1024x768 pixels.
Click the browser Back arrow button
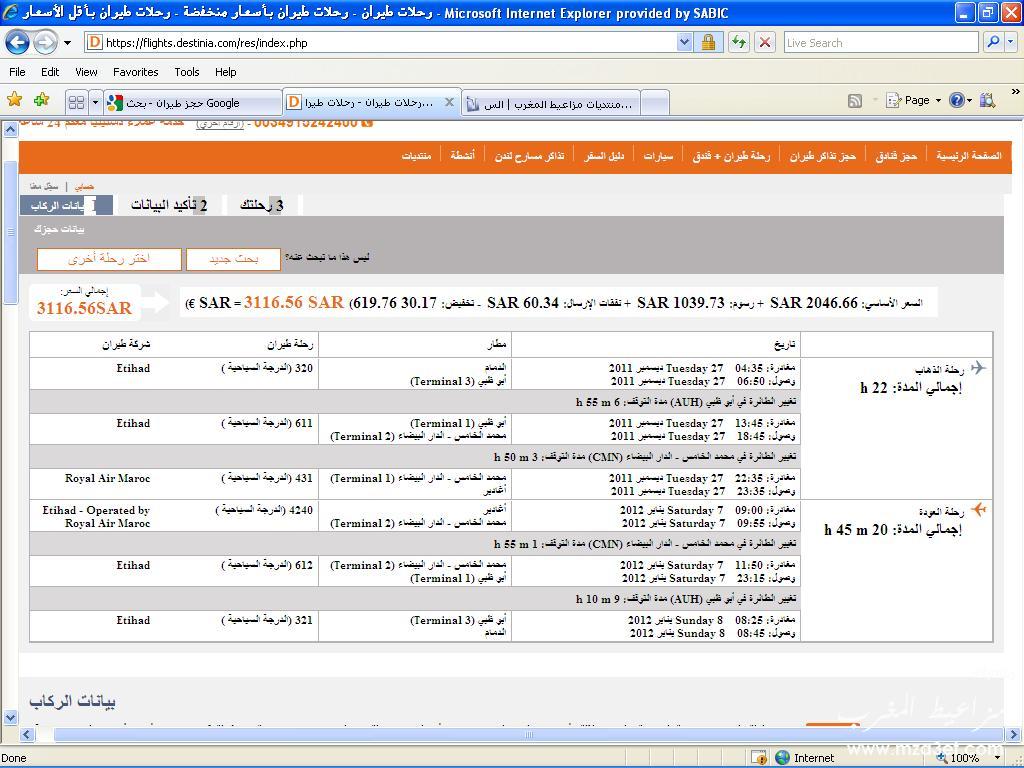[17, 43]
